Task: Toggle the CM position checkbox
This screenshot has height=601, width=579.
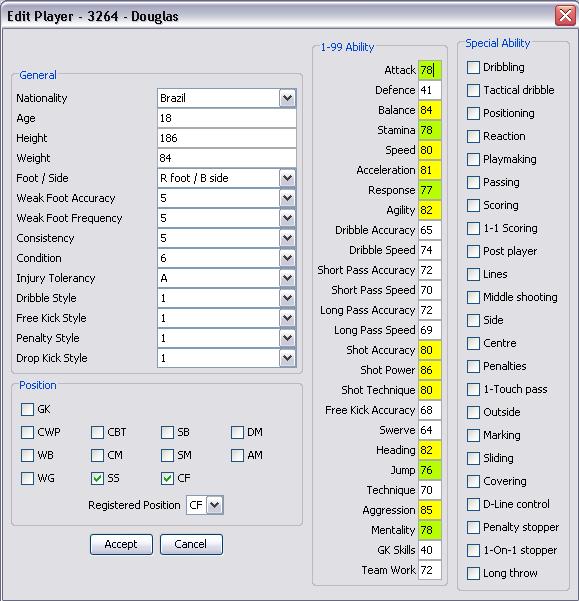Action: click(97, 455)
